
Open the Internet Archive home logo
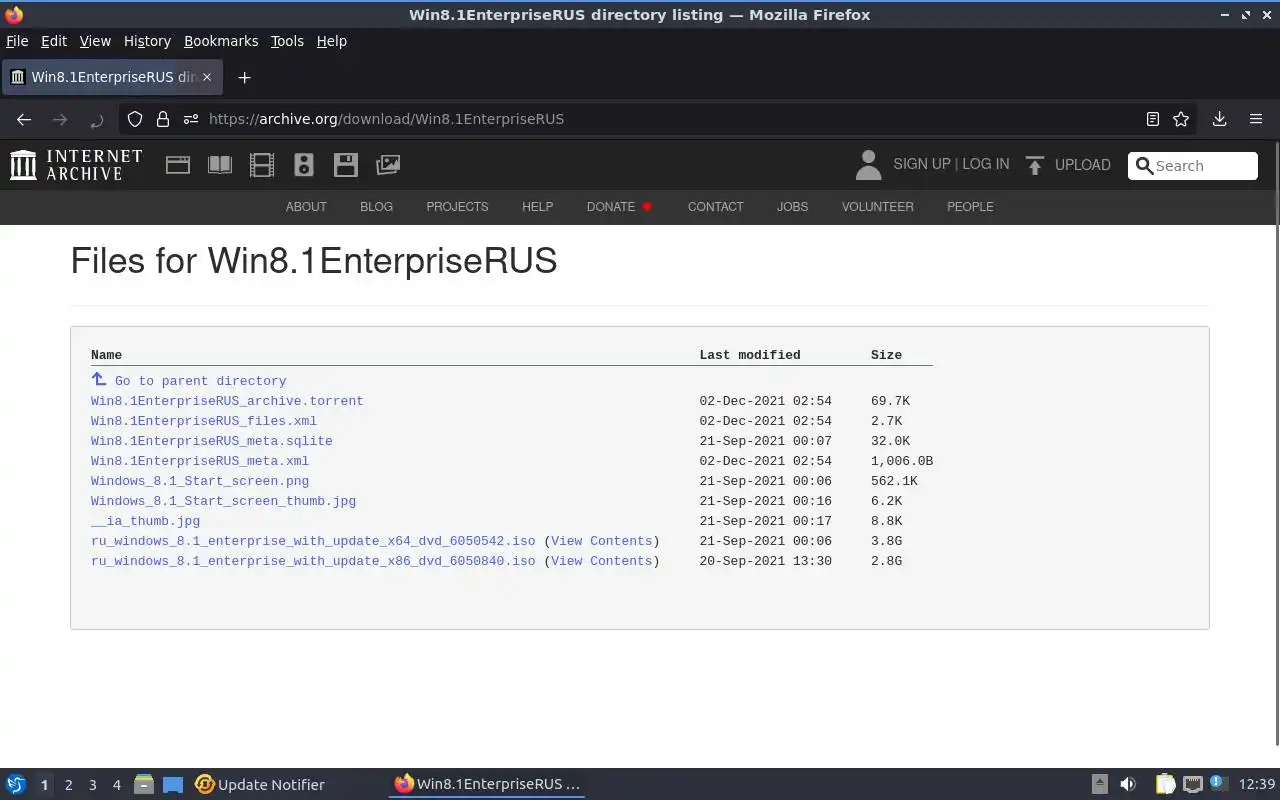point(76,165)
